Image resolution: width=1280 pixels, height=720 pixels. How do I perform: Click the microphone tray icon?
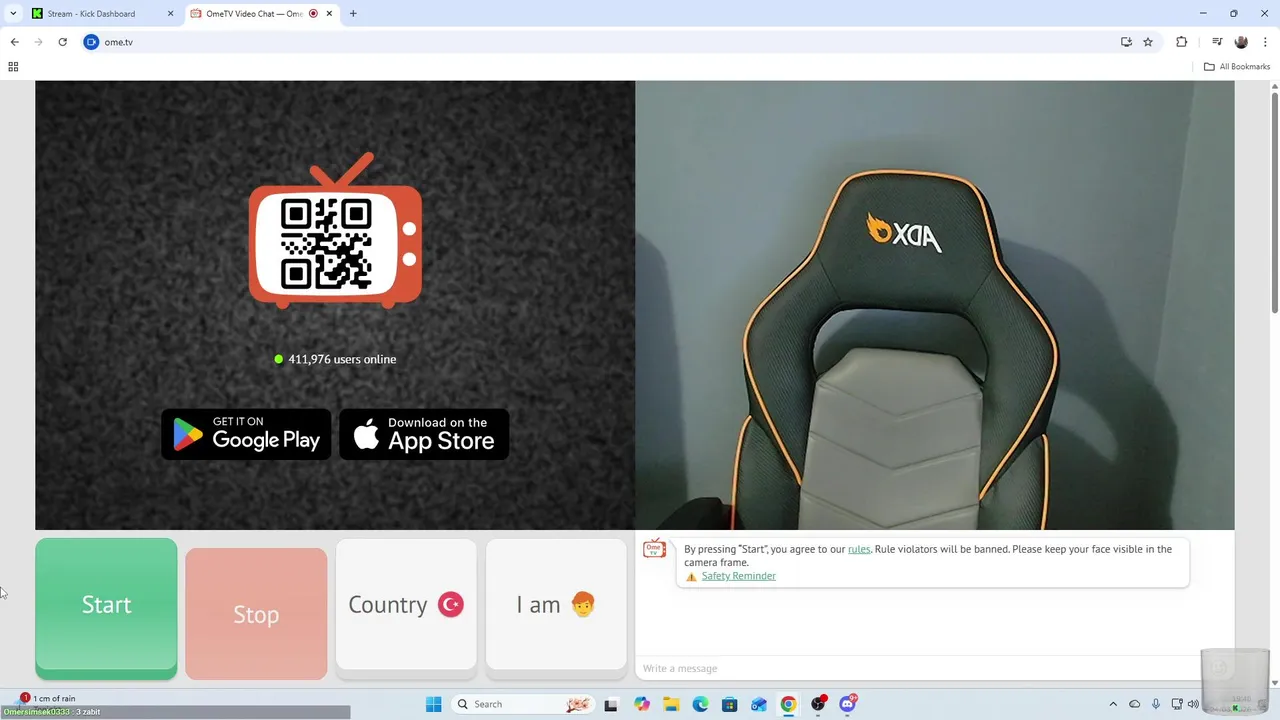click(x=1156, y=704)
